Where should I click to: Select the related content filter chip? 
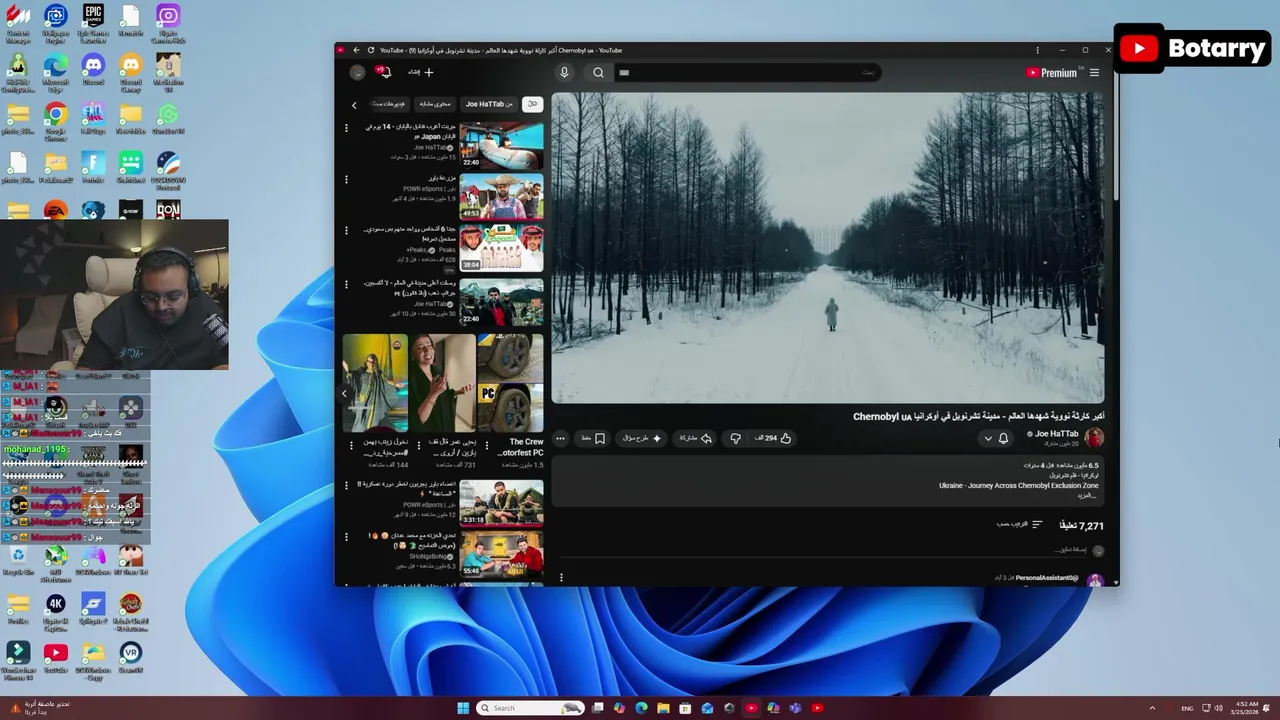435,104
